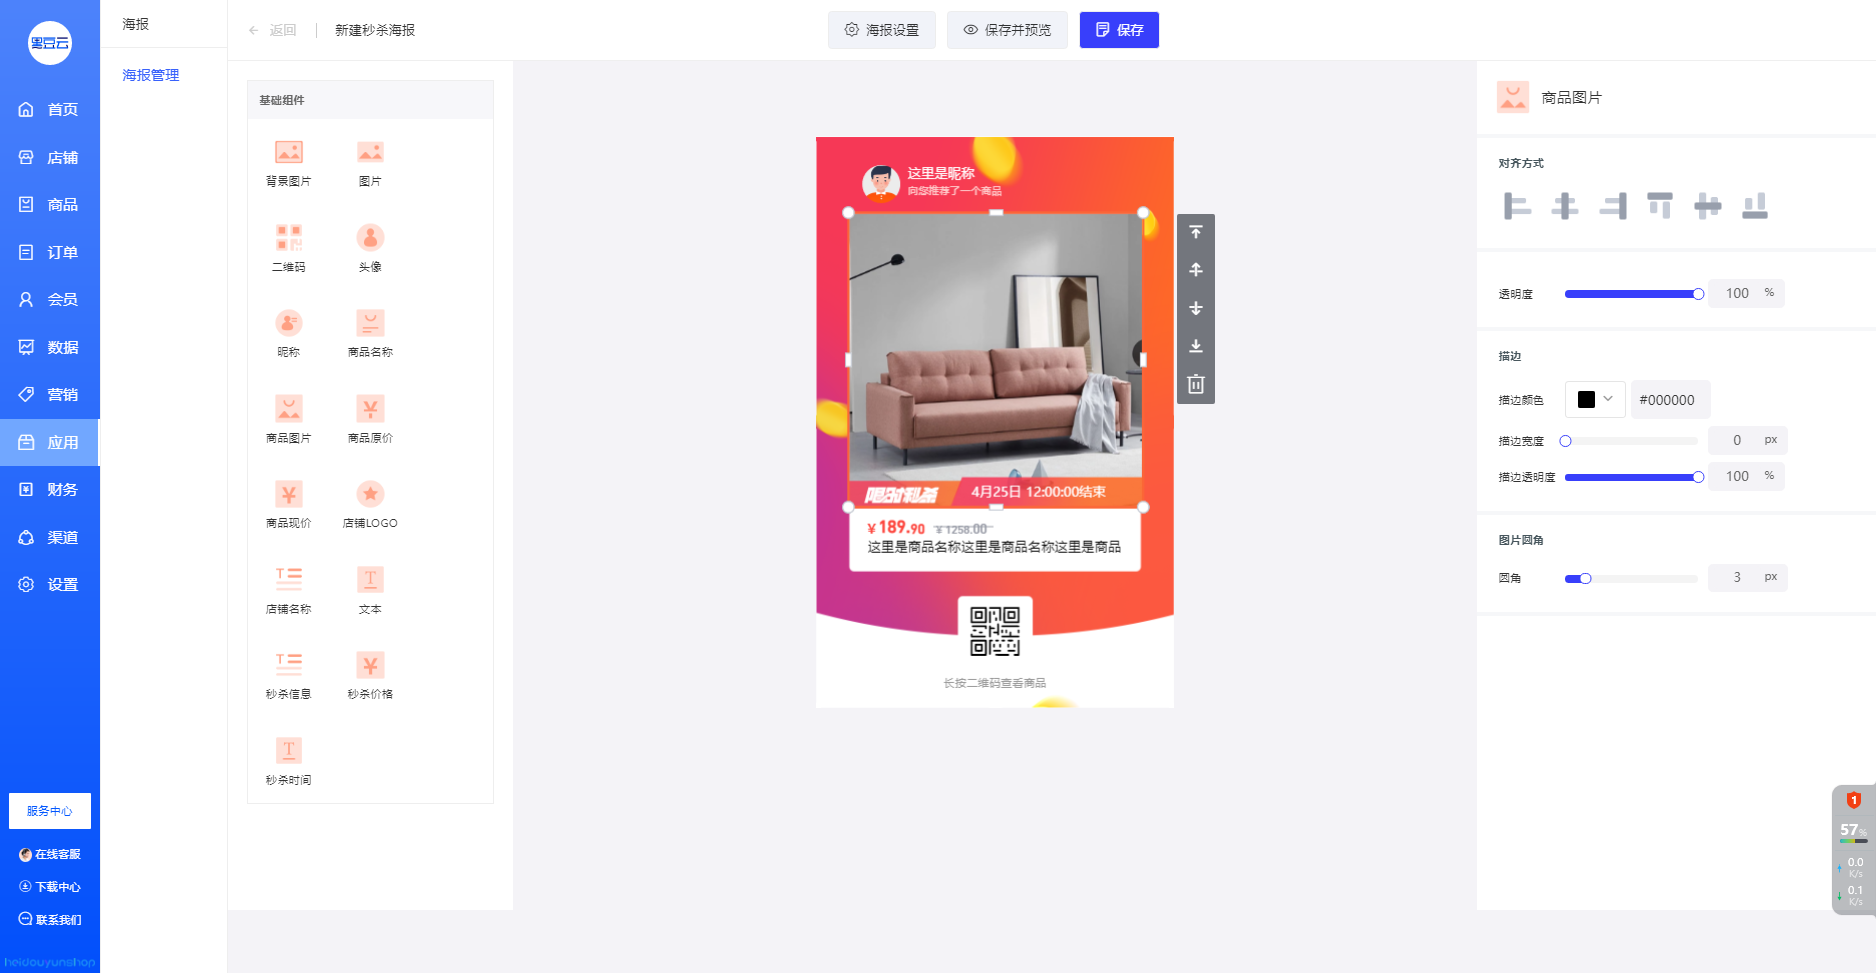Select the avatar (头像) component icon

370,238
